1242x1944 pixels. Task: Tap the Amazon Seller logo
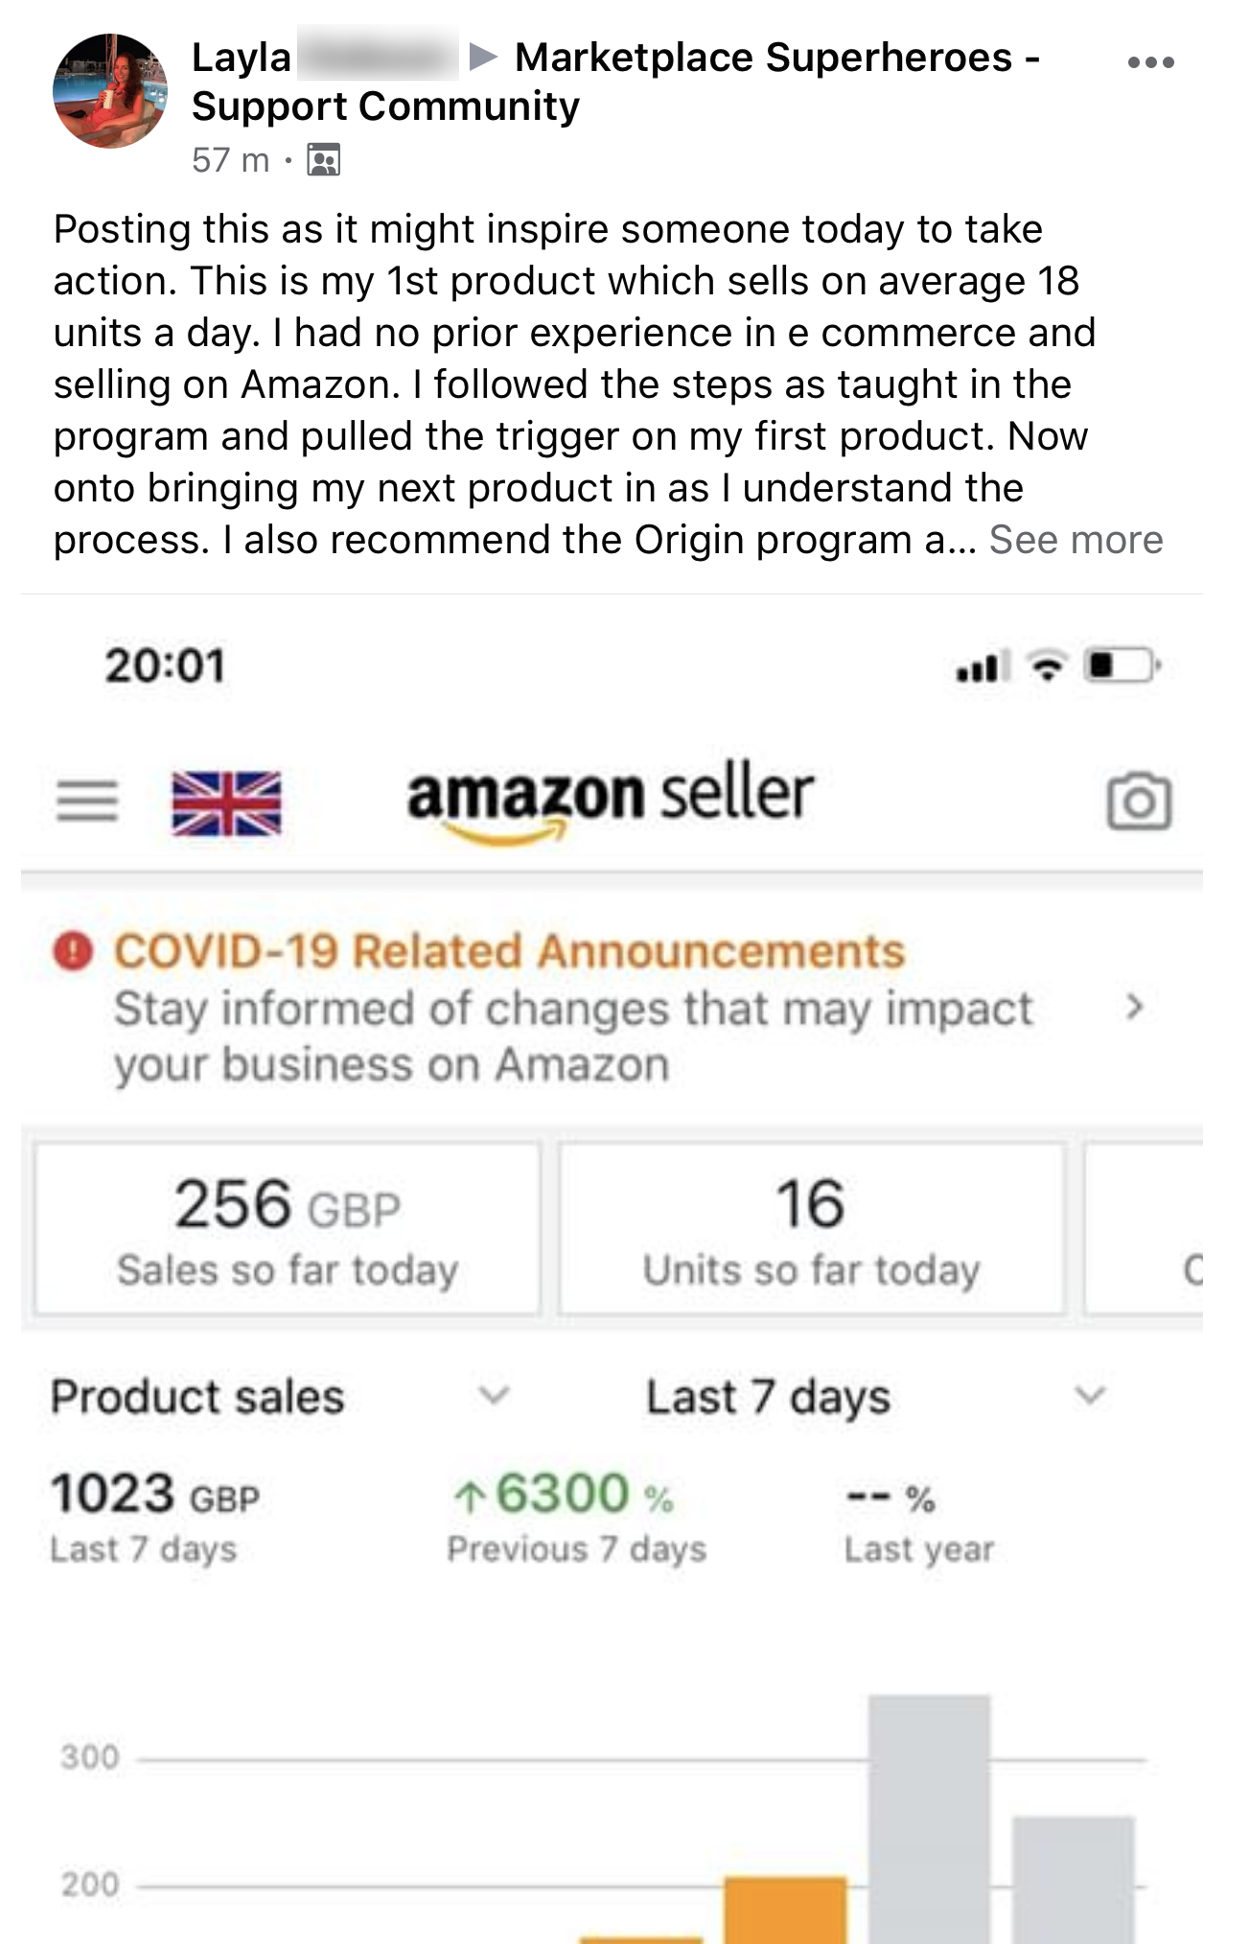coord(610,801)
